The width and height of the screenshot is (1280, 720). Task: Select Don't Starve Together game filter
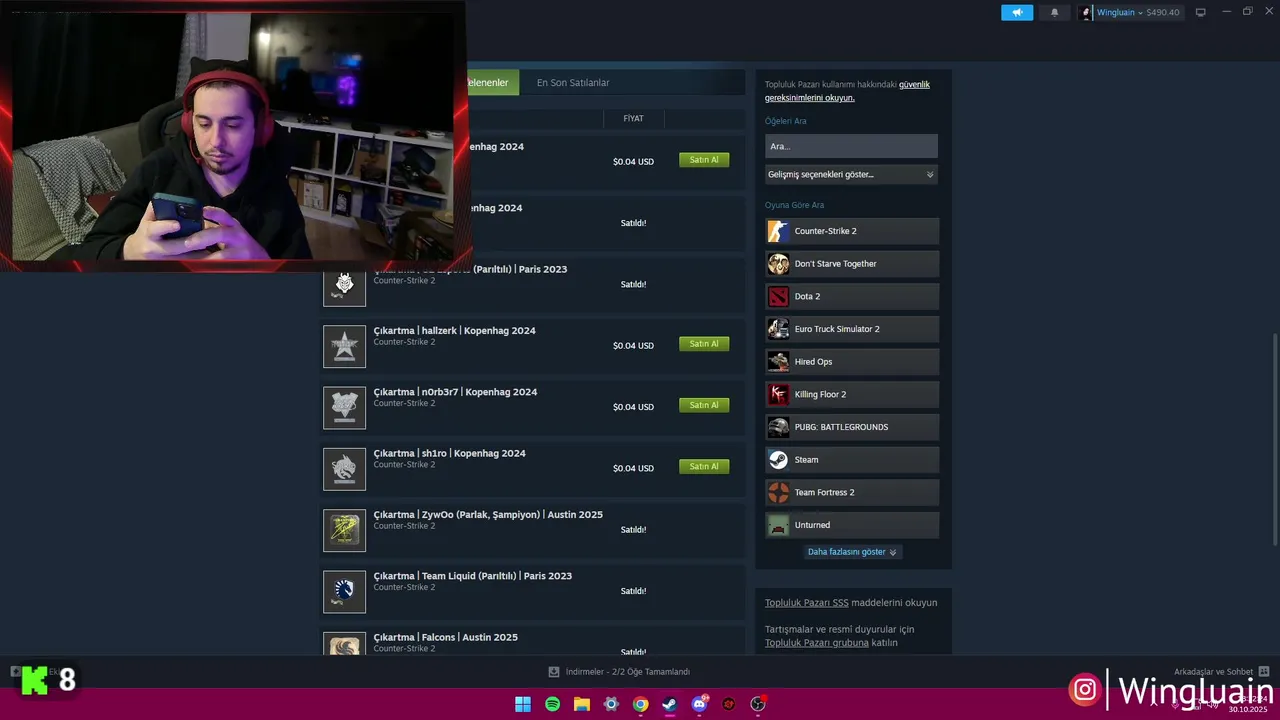(x=852, y=264)
